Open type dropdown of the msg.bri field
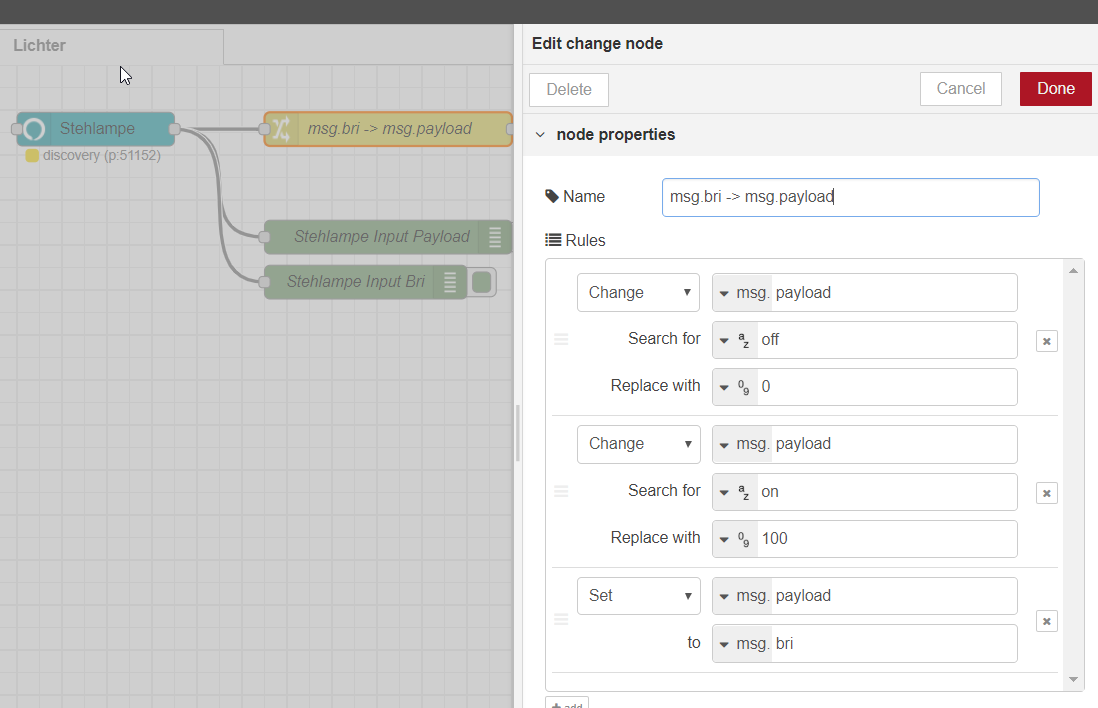Viewport: 1098px width, 708px height. point(724,644)
